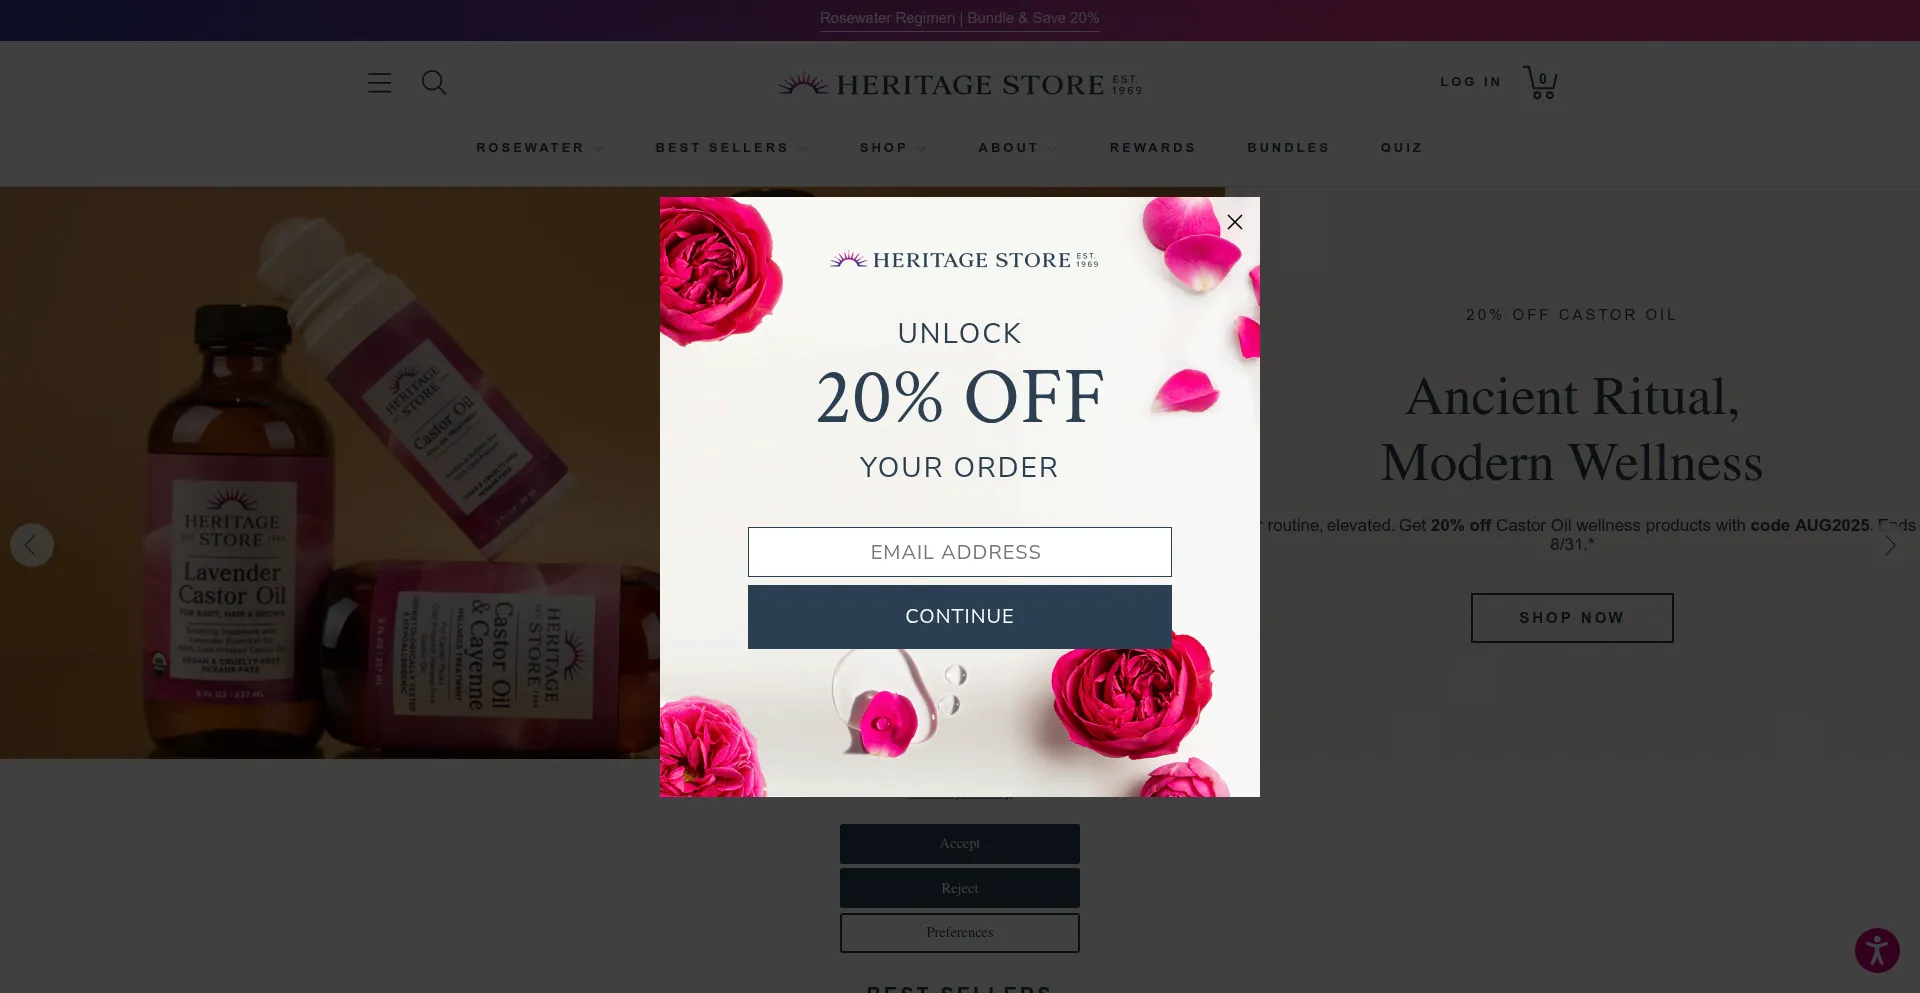Click the Heritage Store header logo

tap(960, 84)
